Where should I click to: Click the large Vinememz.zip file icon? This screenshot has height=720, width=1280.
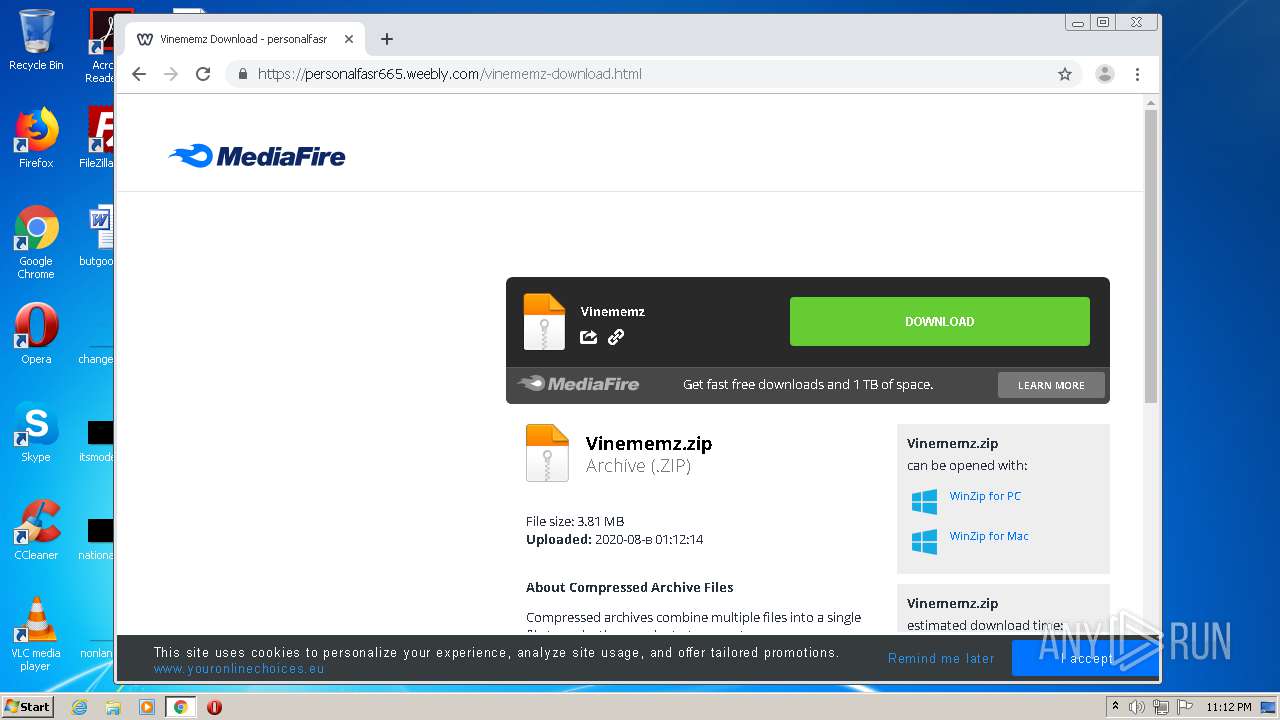(547, 453)
